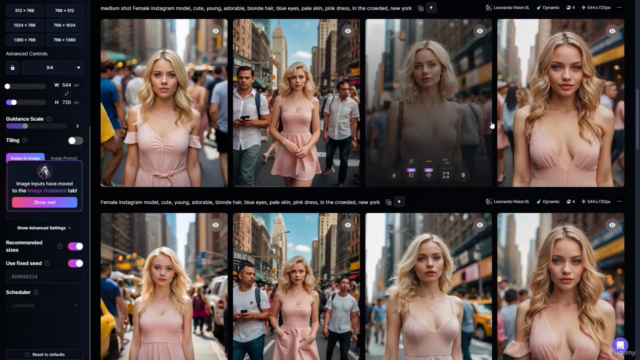640x360 pixels.
Task: Open fourth image of medium-shot generation
Action: (x=560, y=103)
